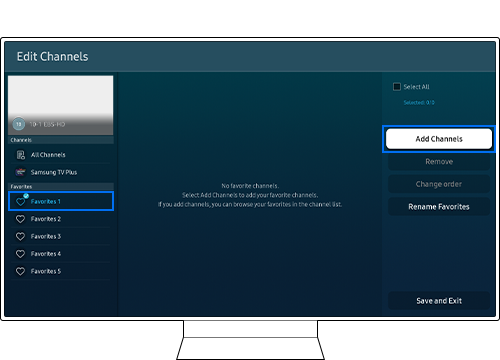Click the channel preview thumbnail
Screen dimensions: 500x360
(x=61, y=105)
